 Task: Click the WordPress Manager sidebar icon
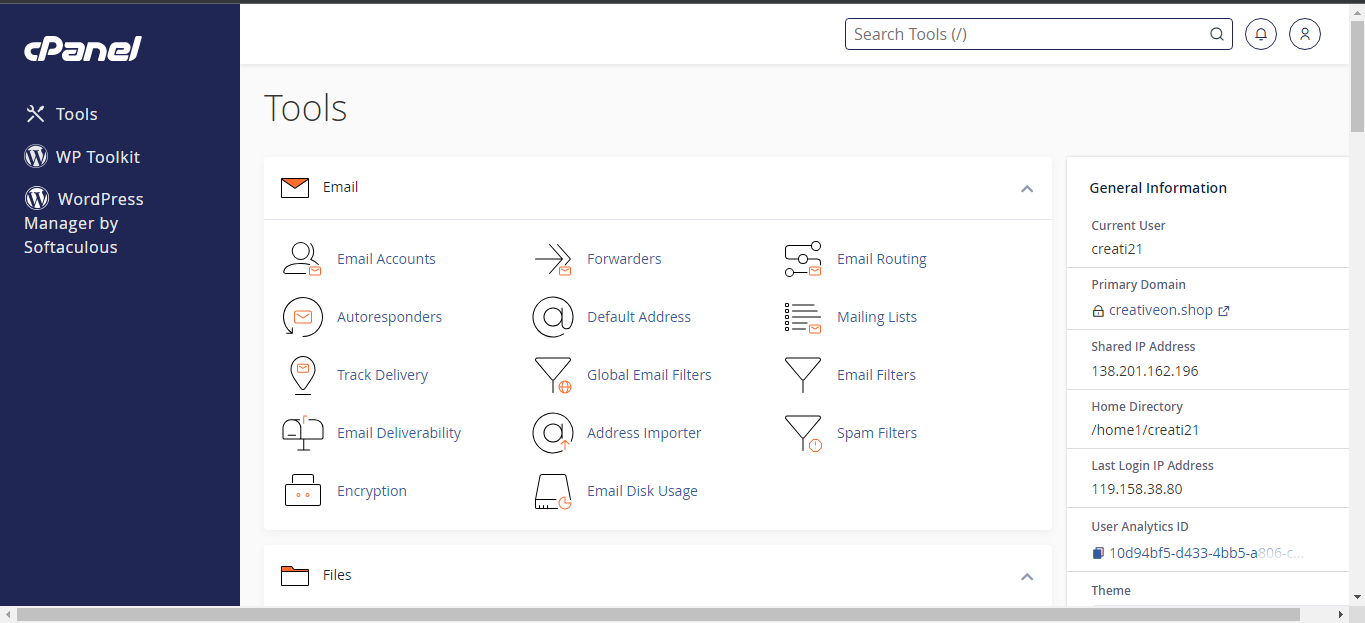point(36,198)
